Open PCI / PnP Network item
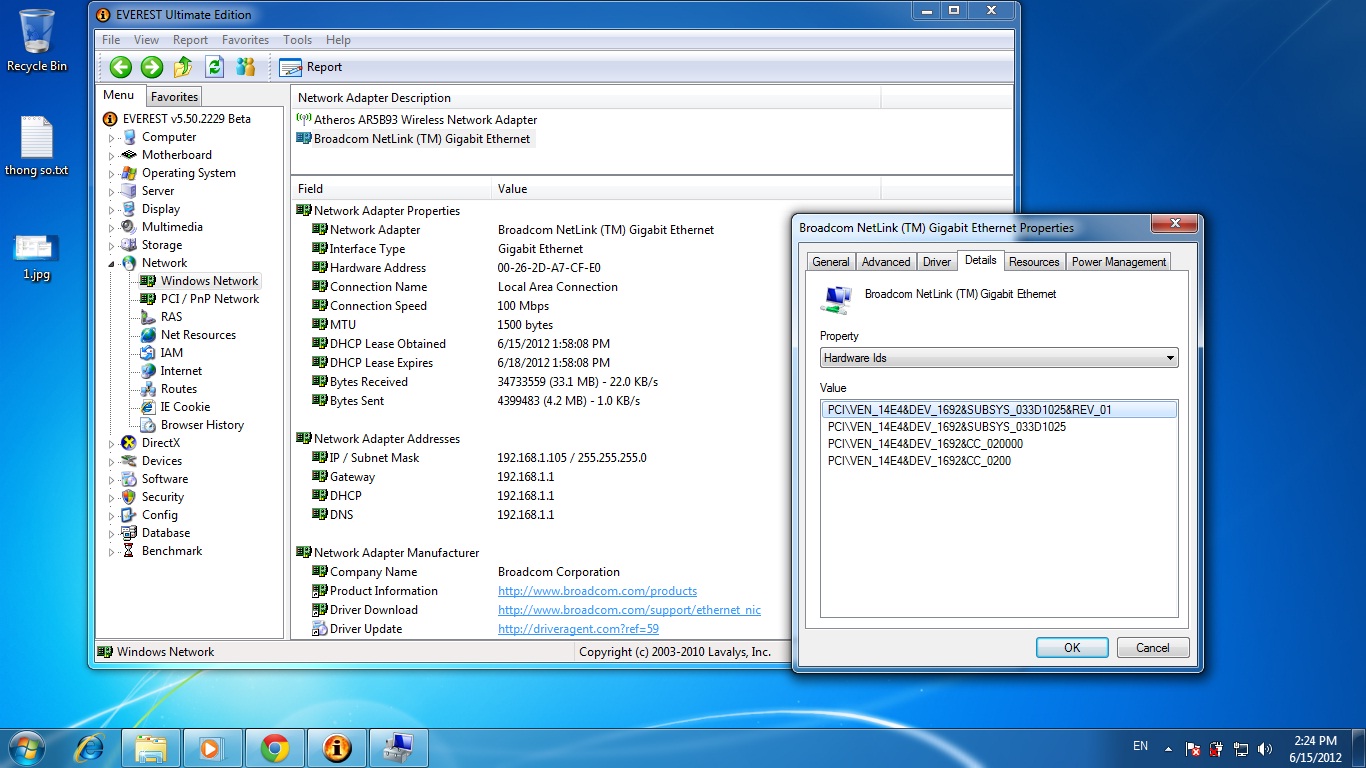This screenshot has height=768, width=1366. pyautogui.click(x=209, y=299)
